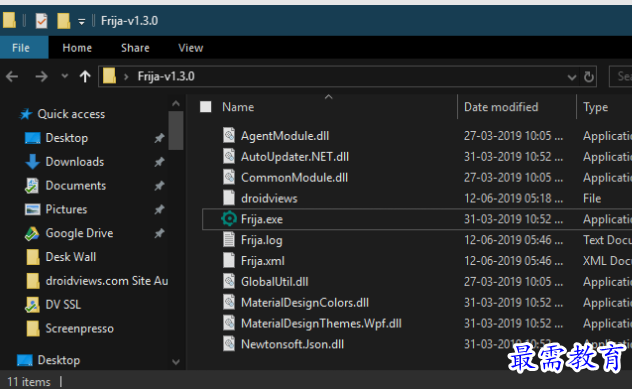
Task: Click in the Search box
Action: [x=620, y=76]
